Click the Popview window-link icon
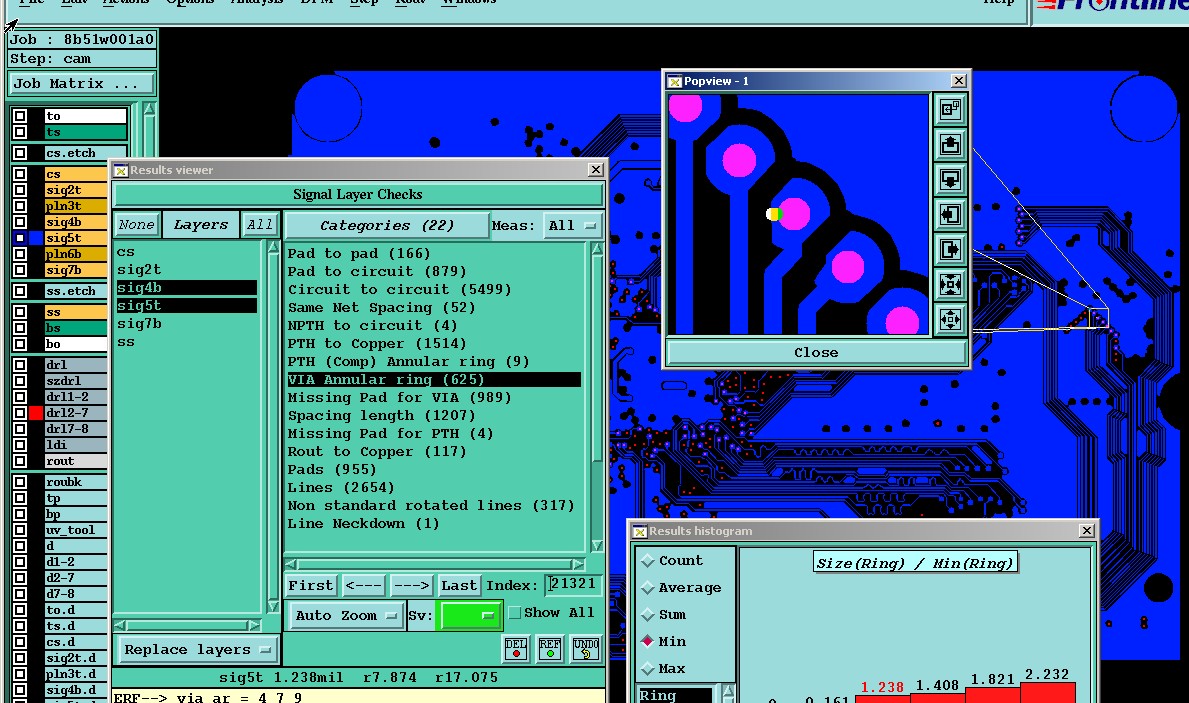 [x=950, y=110]
